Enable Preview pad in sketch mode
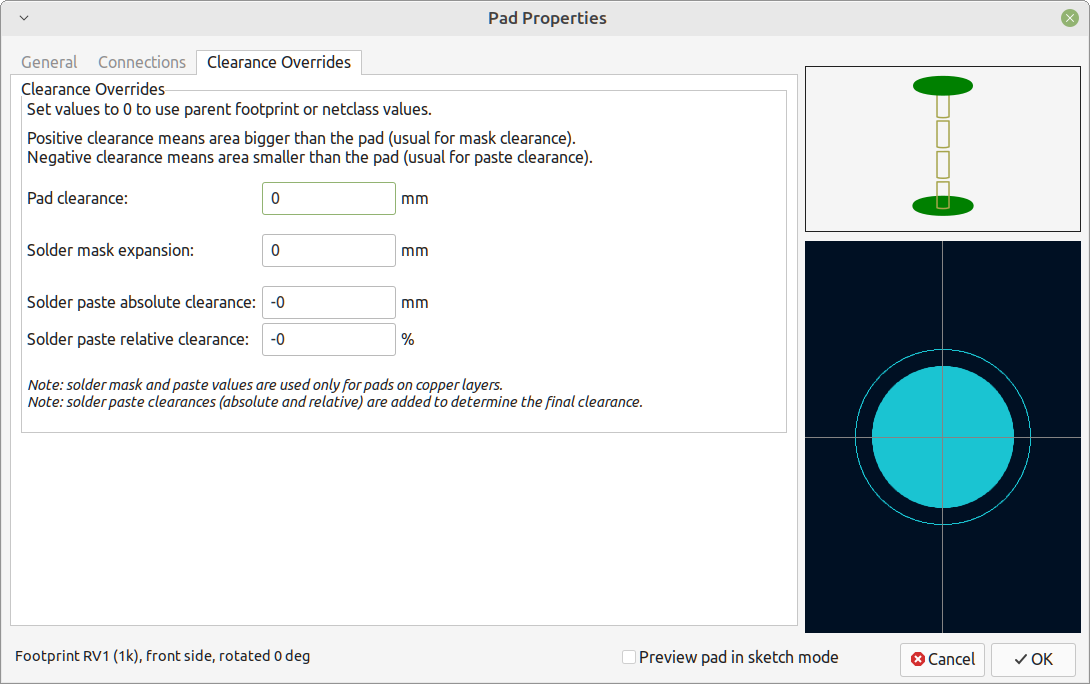The width and height of the screenshot is (1090, 684). point(629,657)
